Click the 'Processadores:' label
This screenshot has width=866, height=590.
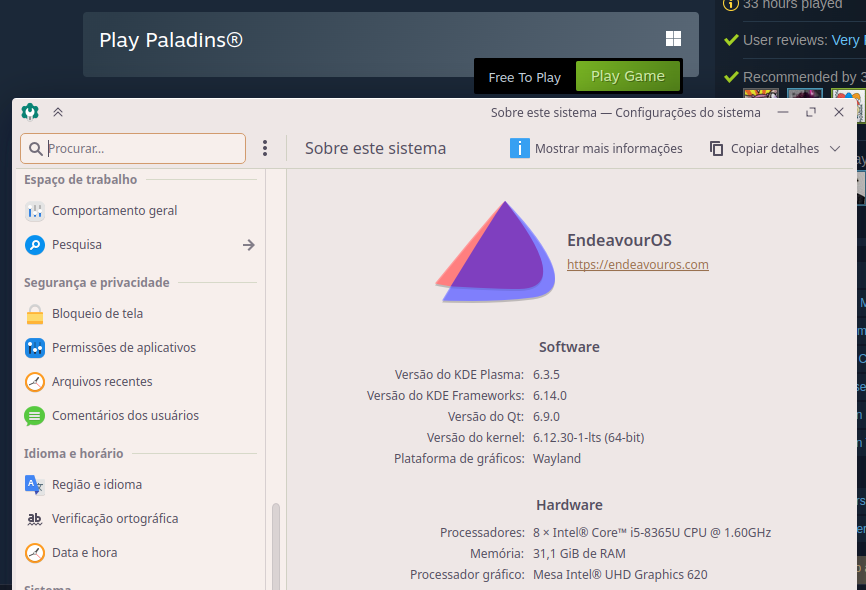coord(482,533)
